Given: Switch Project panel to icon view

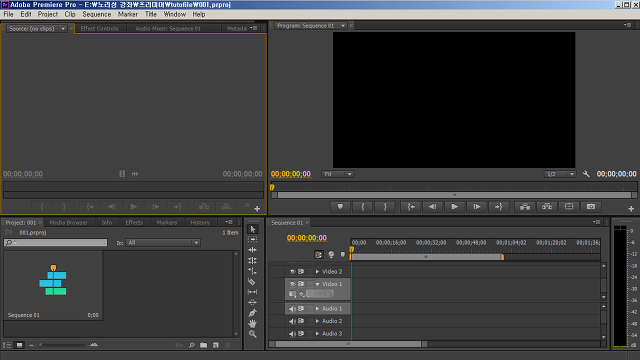Looking at the screenshot, I should [19, 345].
